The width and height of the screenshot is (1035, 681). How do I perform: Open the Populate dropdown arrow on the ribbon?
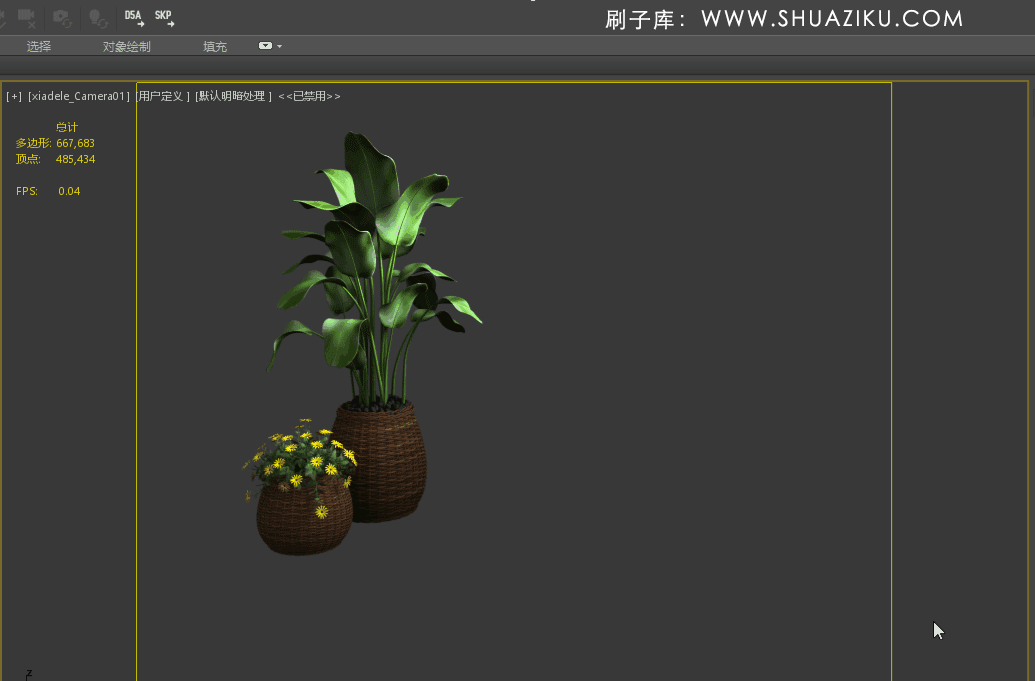pyautogui.click(x=278, y=45)
